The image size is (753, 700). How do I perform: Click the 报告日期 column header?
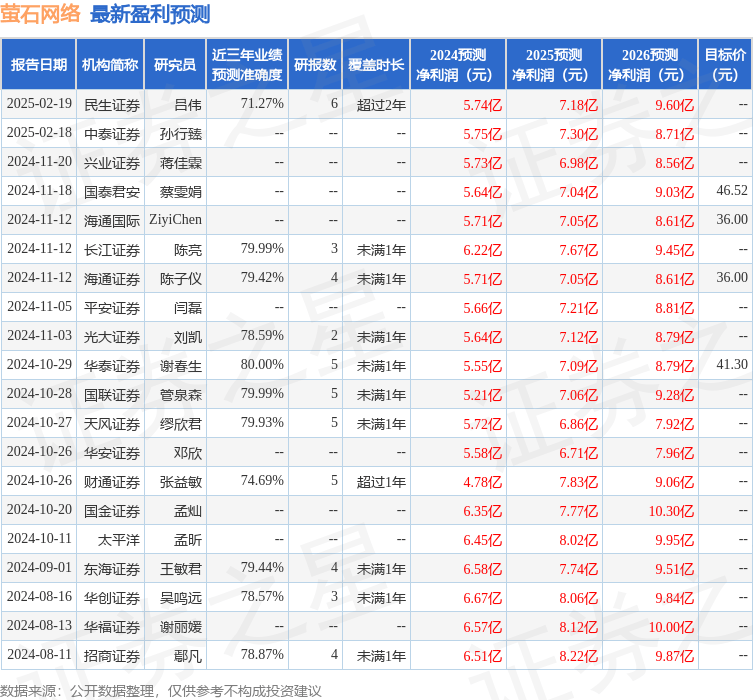coord(38,64)
